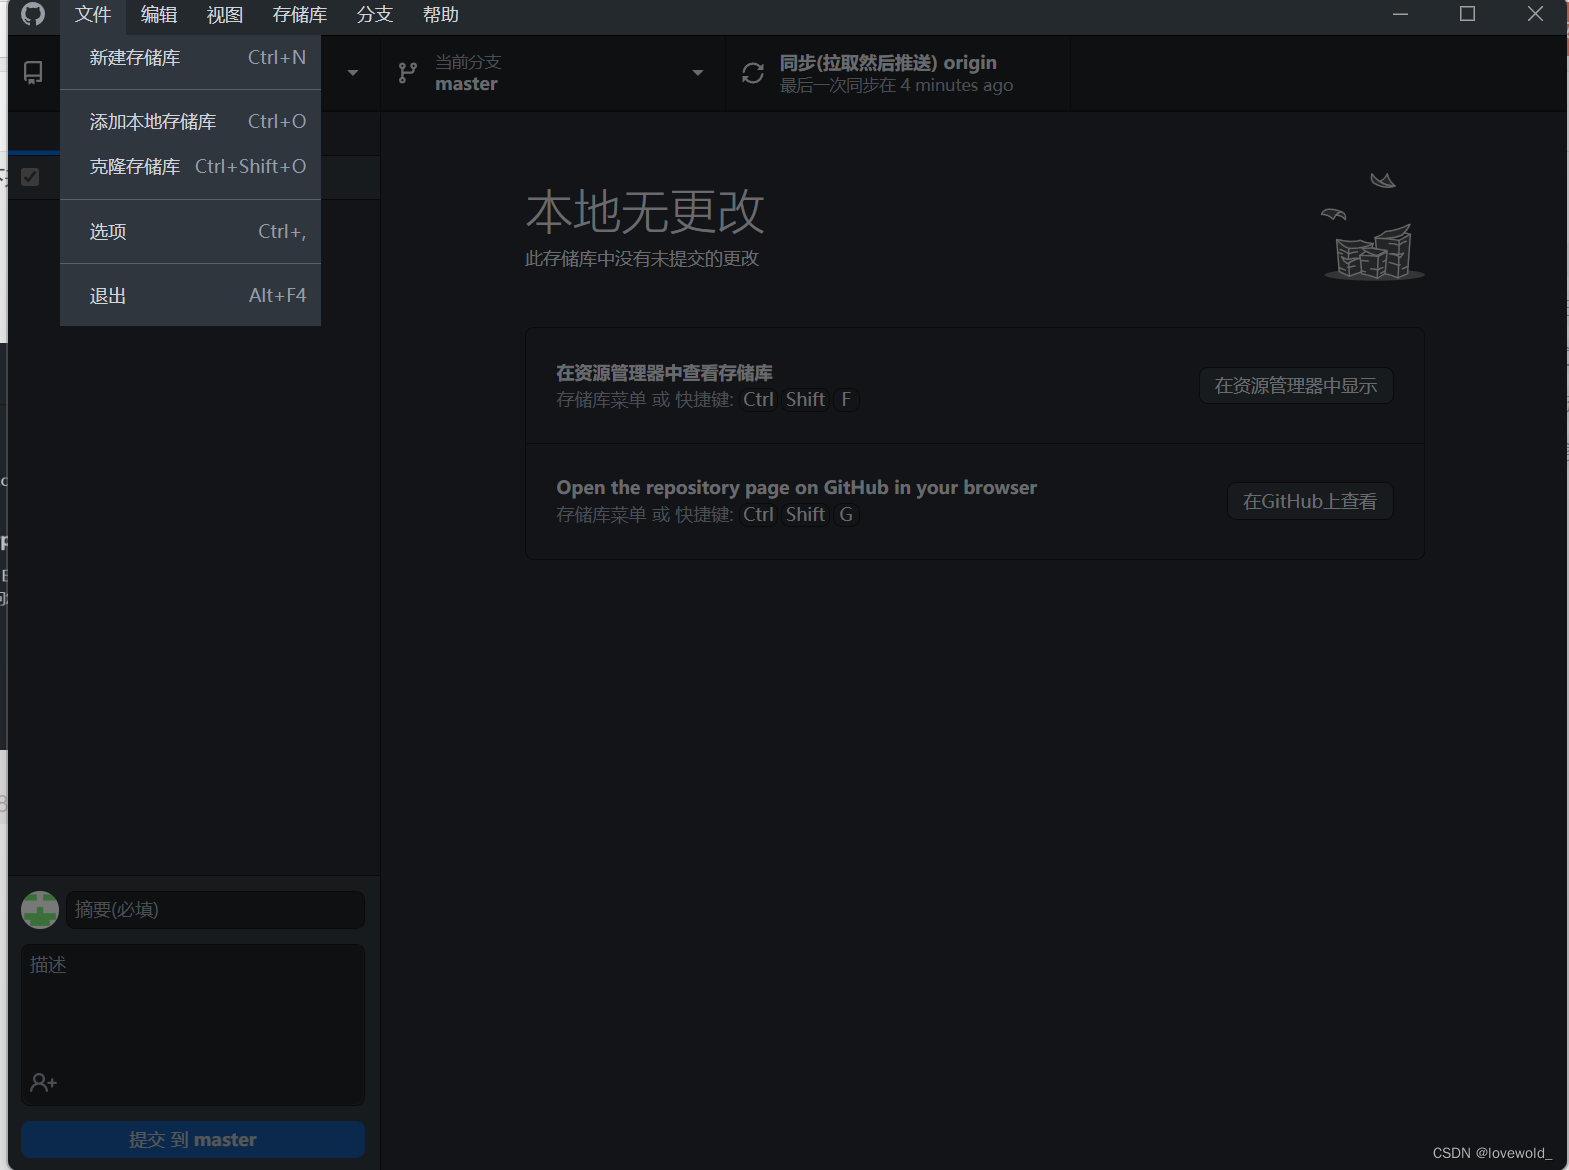
Task: Click the branch icon beside master
Action: click(407, 73)
